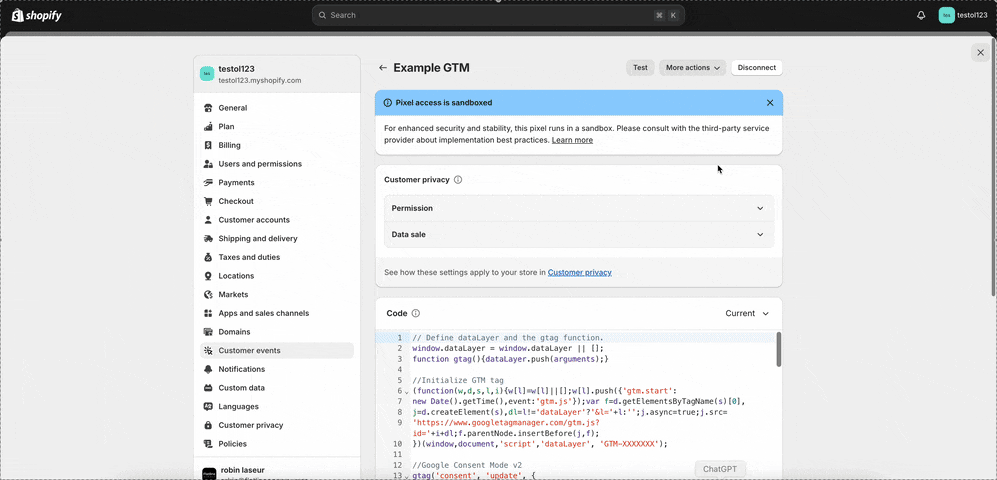Click the Customer accounts person icon
Viewport: 997px width, 480px height.
click(208, 220)
